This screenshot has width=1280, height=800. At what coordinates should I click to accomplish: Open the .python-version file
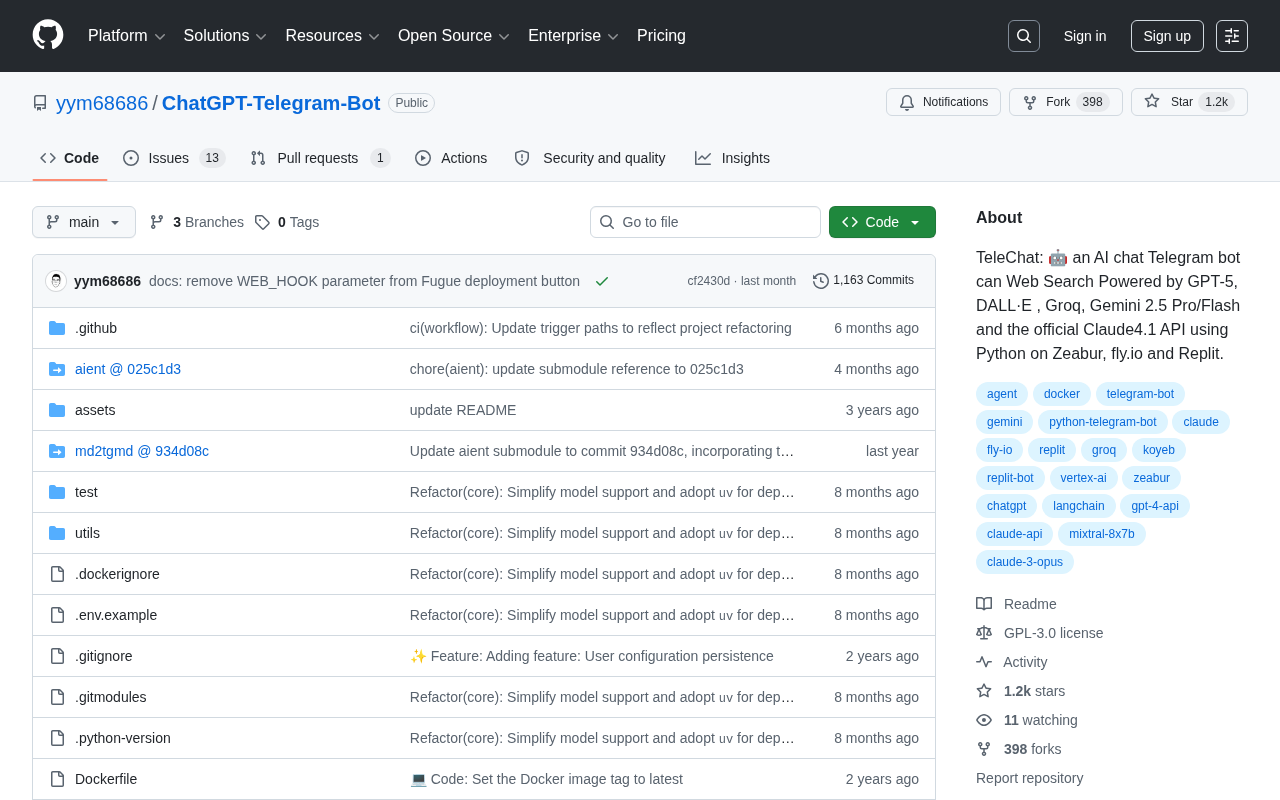(123, 738)
